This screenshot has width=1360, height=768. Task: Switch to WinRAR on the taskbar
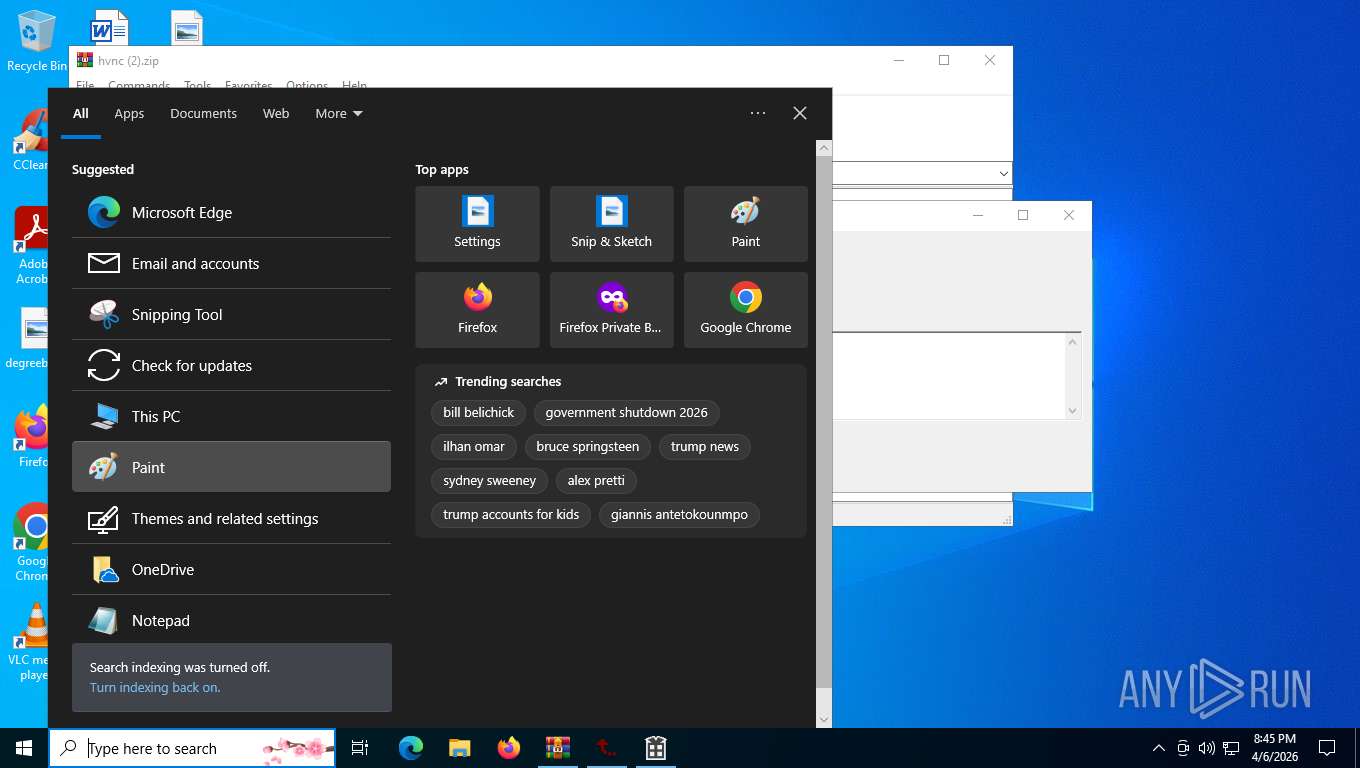[558, 748]
